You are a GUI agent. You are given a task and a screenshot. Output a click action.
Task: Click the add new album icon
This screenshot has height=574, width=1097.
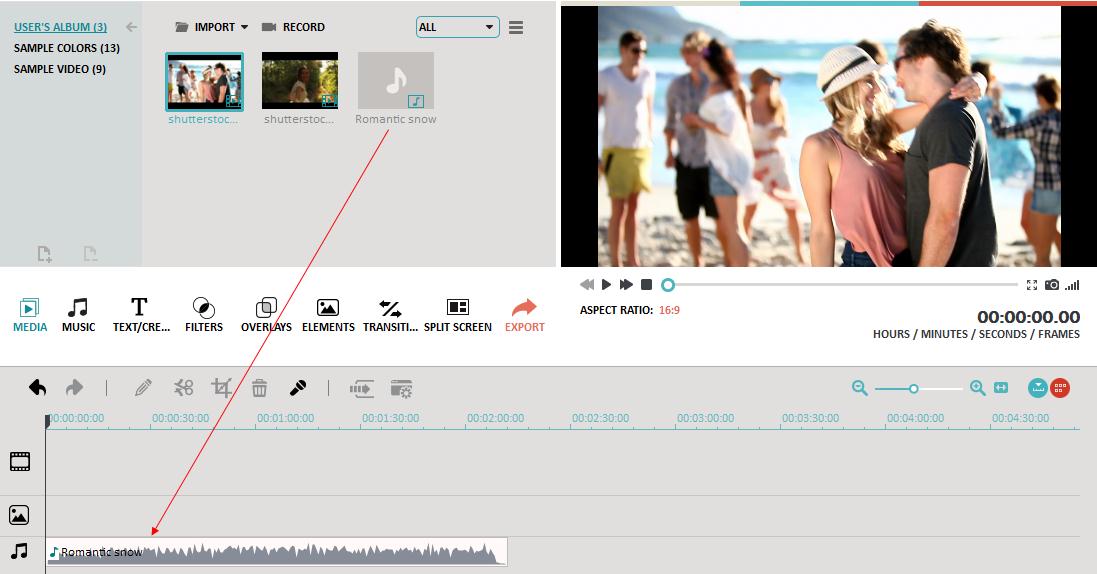44,253
